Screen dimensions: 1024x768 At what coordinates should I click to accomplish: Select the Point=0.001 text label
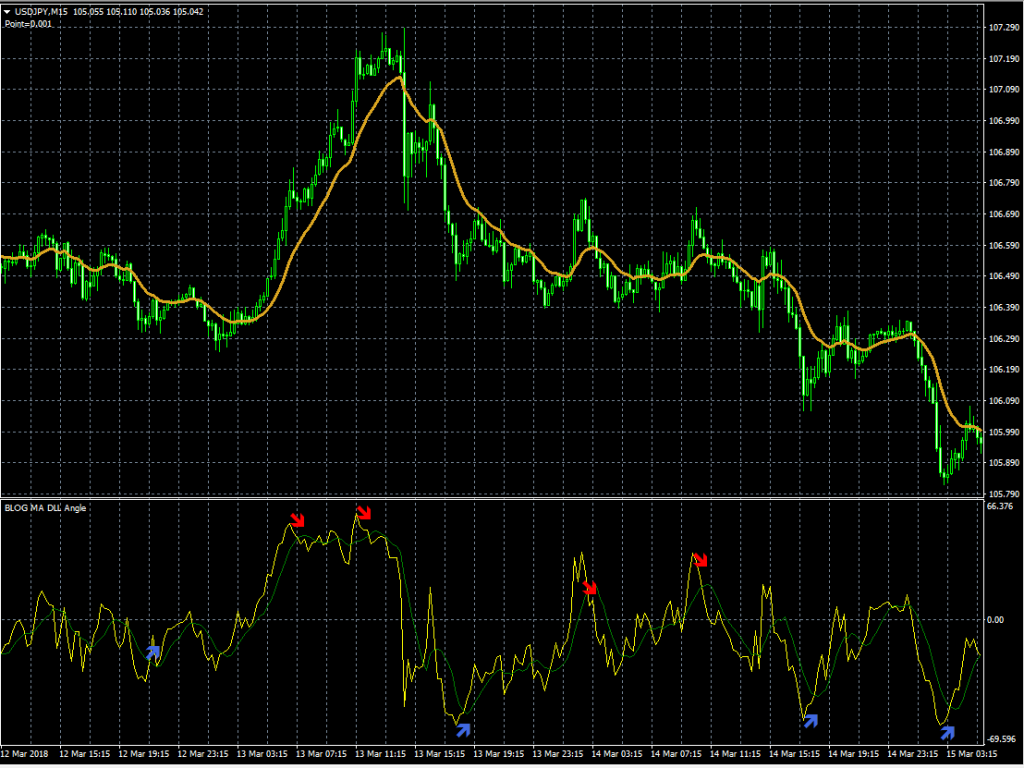pos(28,23)
